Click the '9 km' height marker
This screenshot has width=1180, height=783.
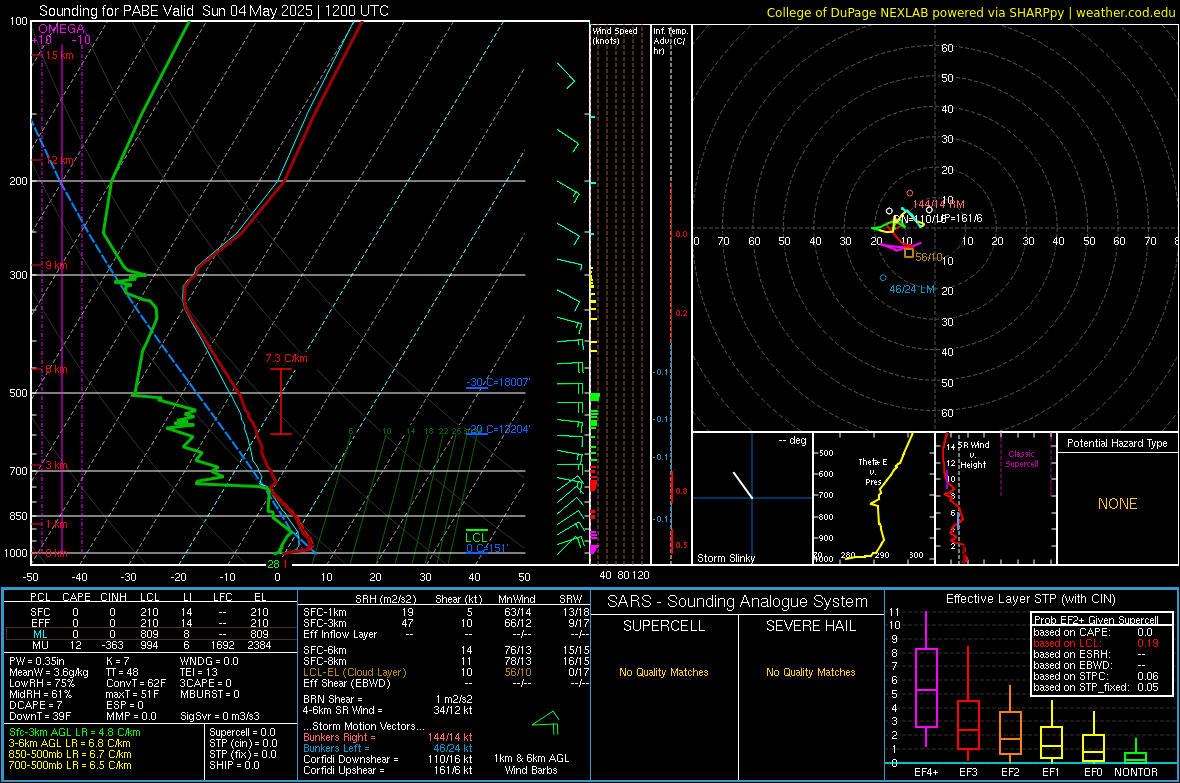(56, 265)
